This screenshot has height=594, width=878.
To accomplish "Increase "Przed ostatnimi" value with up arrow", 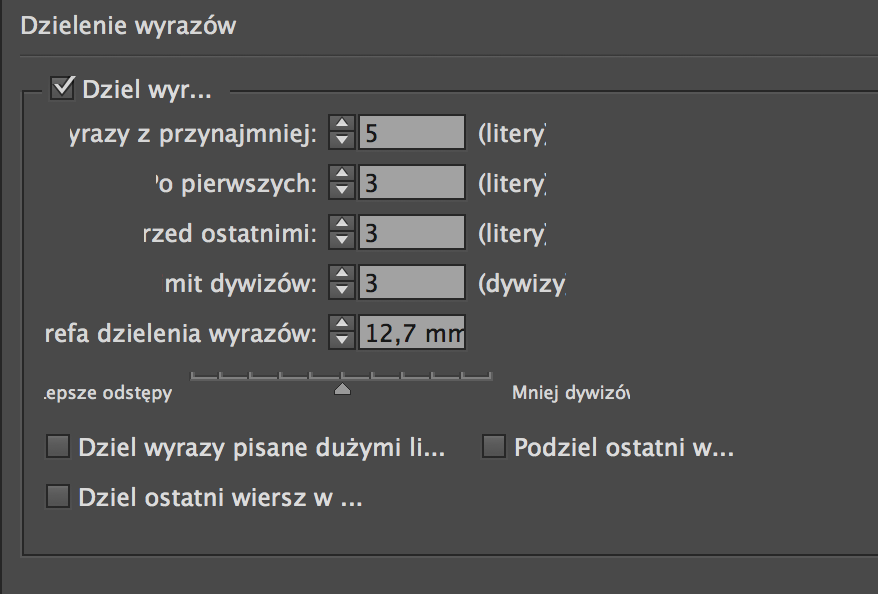I will coord(342,224).
